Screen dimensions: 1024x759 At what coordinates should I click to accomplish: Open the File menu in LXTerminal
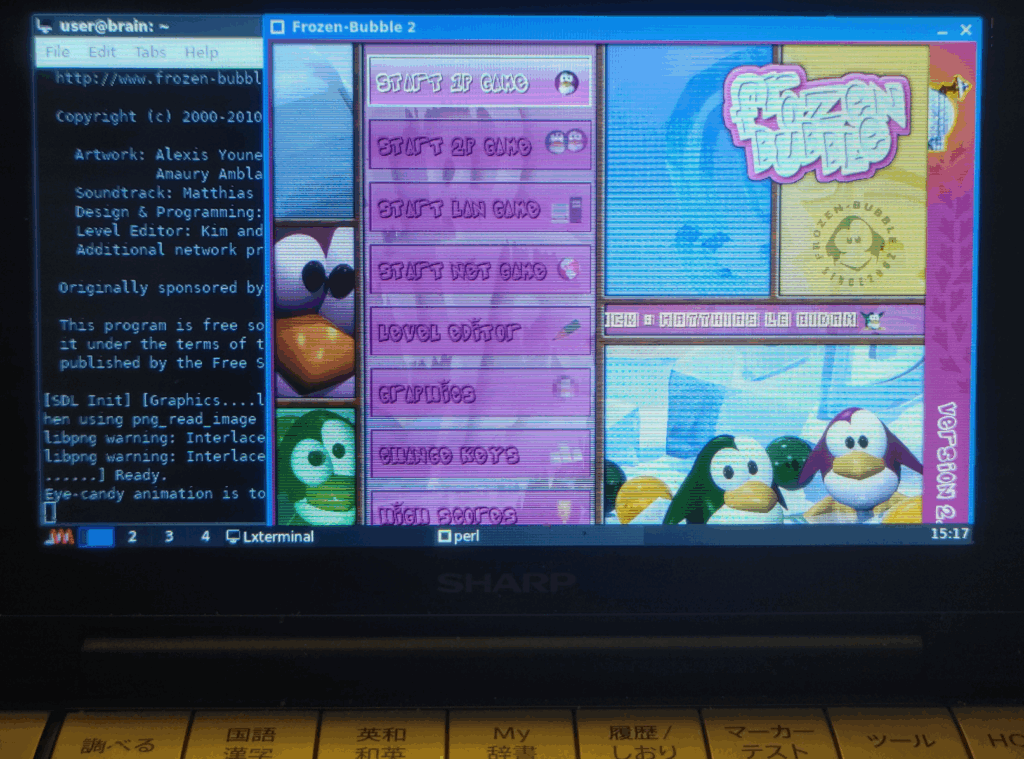[58, 52]
